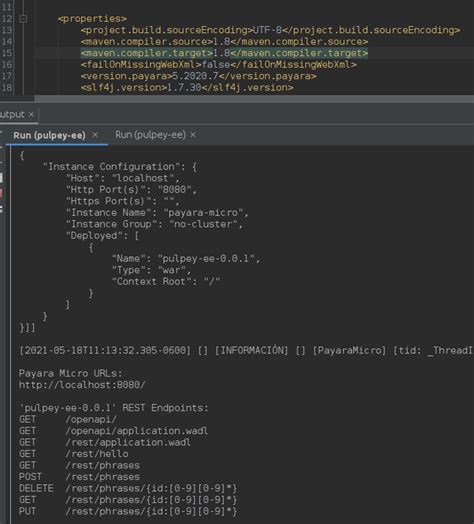Click the POST /rest/phrases output line

pos(79,477)
